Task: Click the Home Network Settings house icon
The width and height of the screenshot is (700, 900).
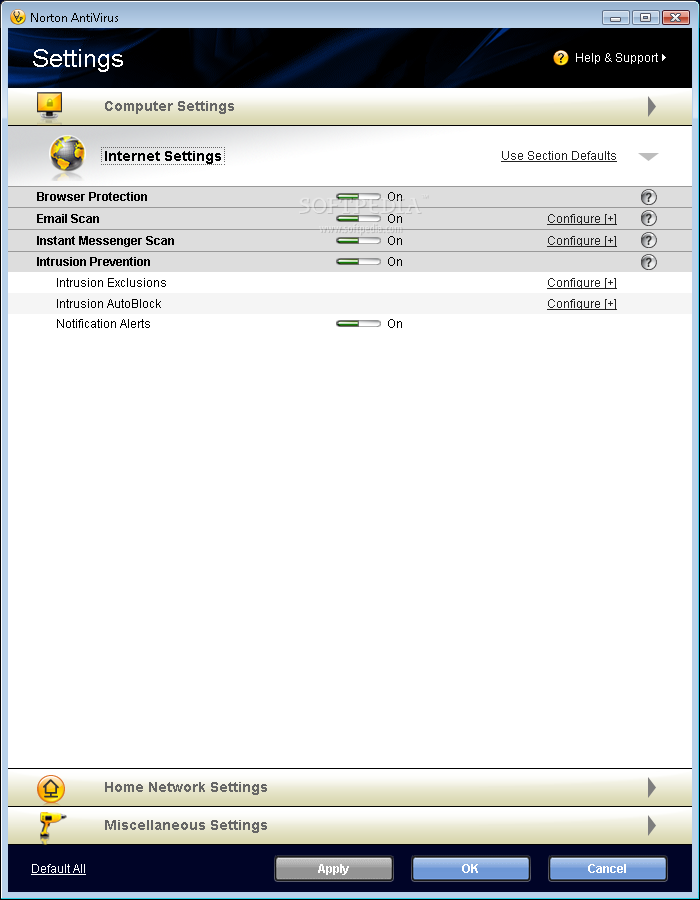Action: [x=50, y=788]
